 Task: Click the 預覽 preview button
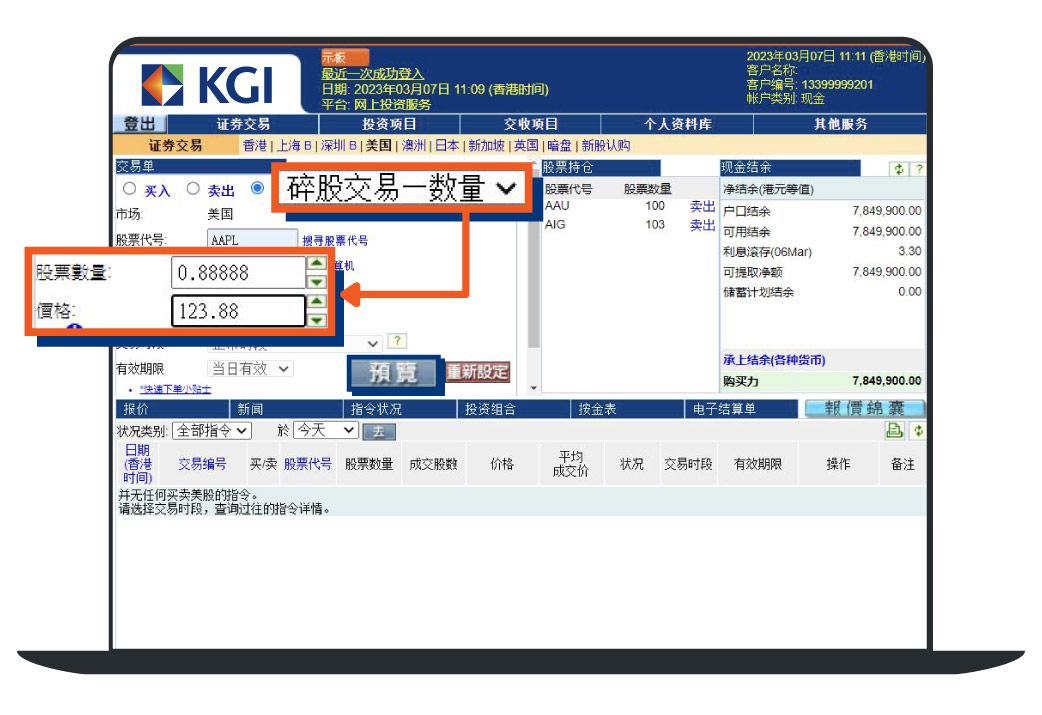pos(393,373)
